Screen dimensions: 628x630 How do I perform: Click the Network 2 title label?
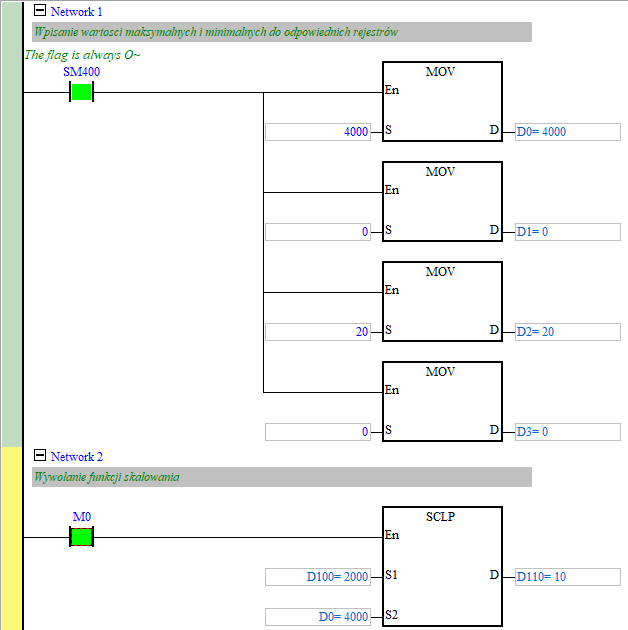click(77, 456)
